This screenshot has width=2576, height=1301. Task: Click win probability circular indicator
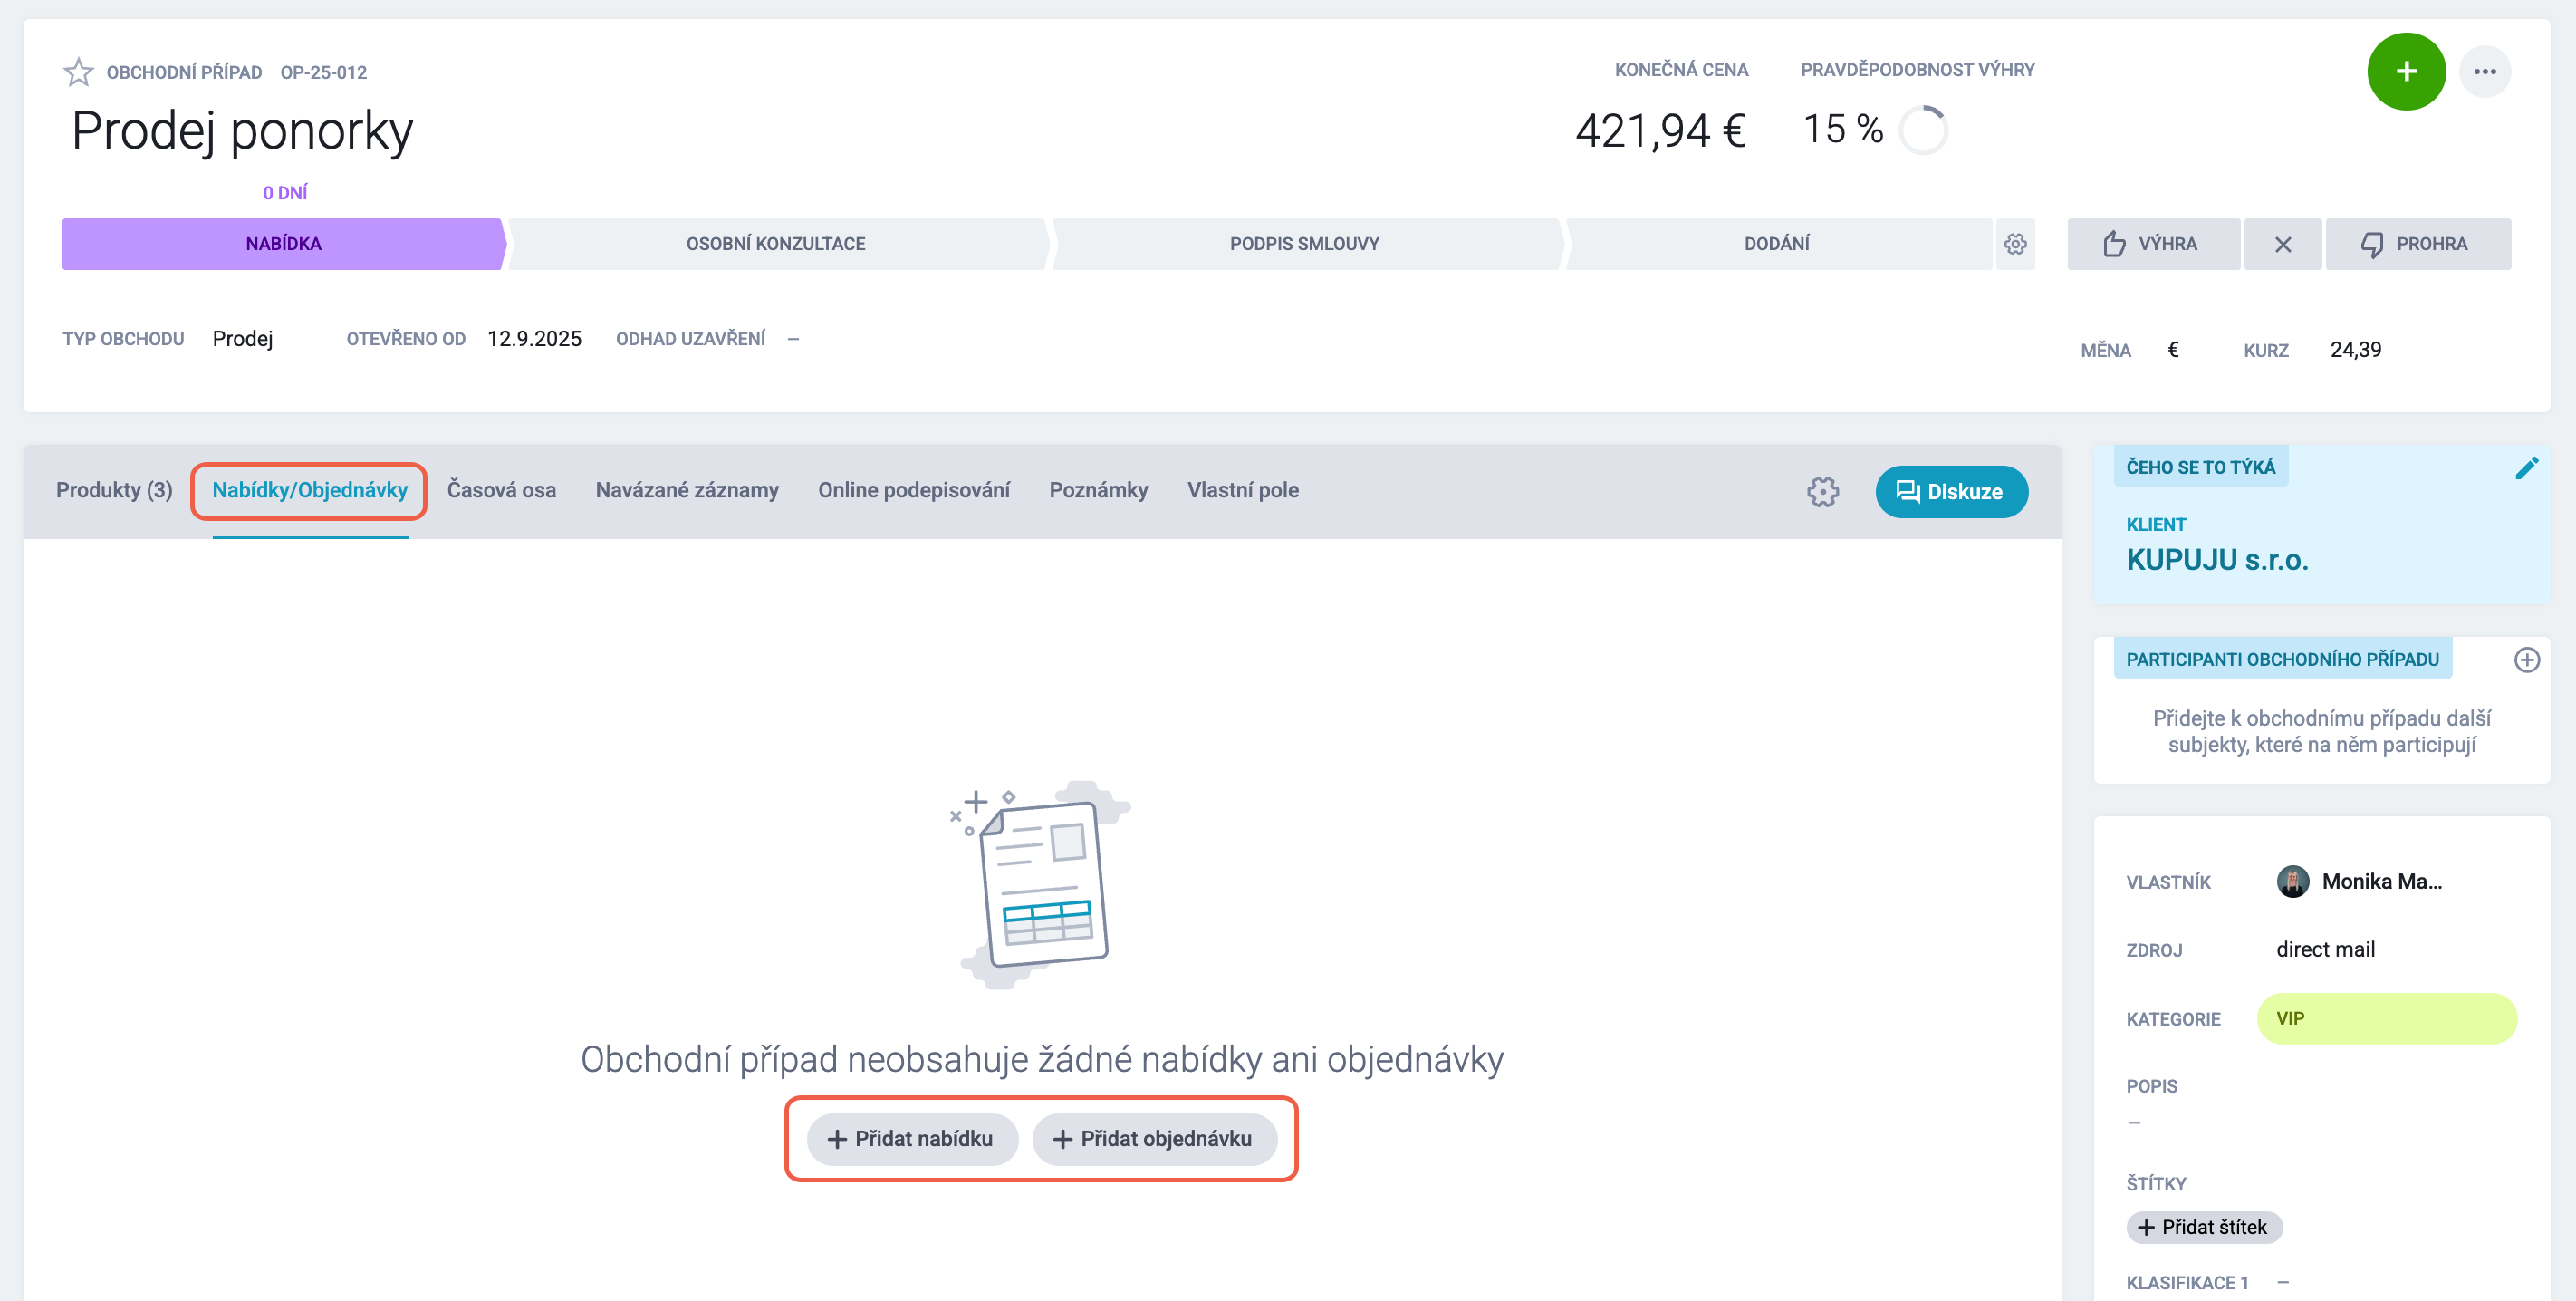click(1922, 130)
